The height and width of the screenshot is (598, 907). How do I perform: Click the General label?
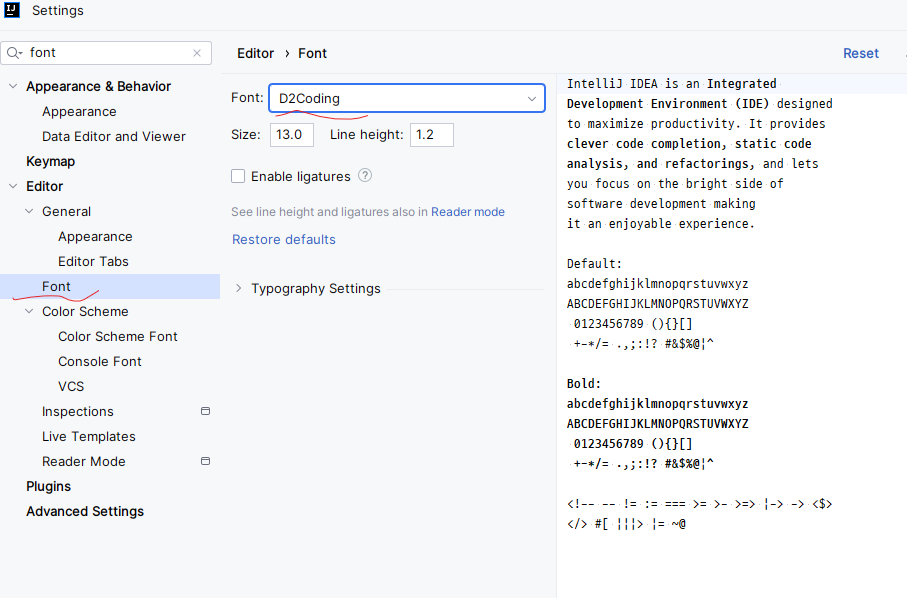click(x=66, y=211)
